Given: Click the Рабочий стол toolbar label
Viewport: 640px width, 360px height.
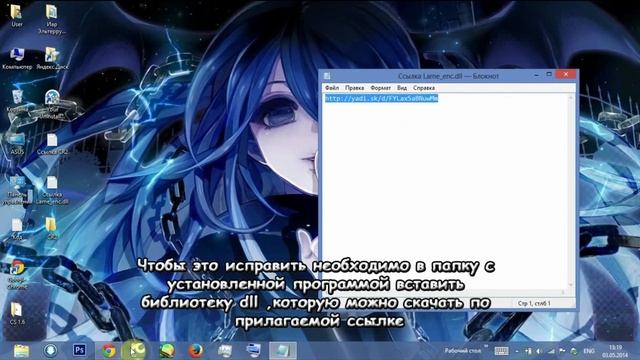Looking at the screenshot, I should pyautogui.click(x=463, y=351).
